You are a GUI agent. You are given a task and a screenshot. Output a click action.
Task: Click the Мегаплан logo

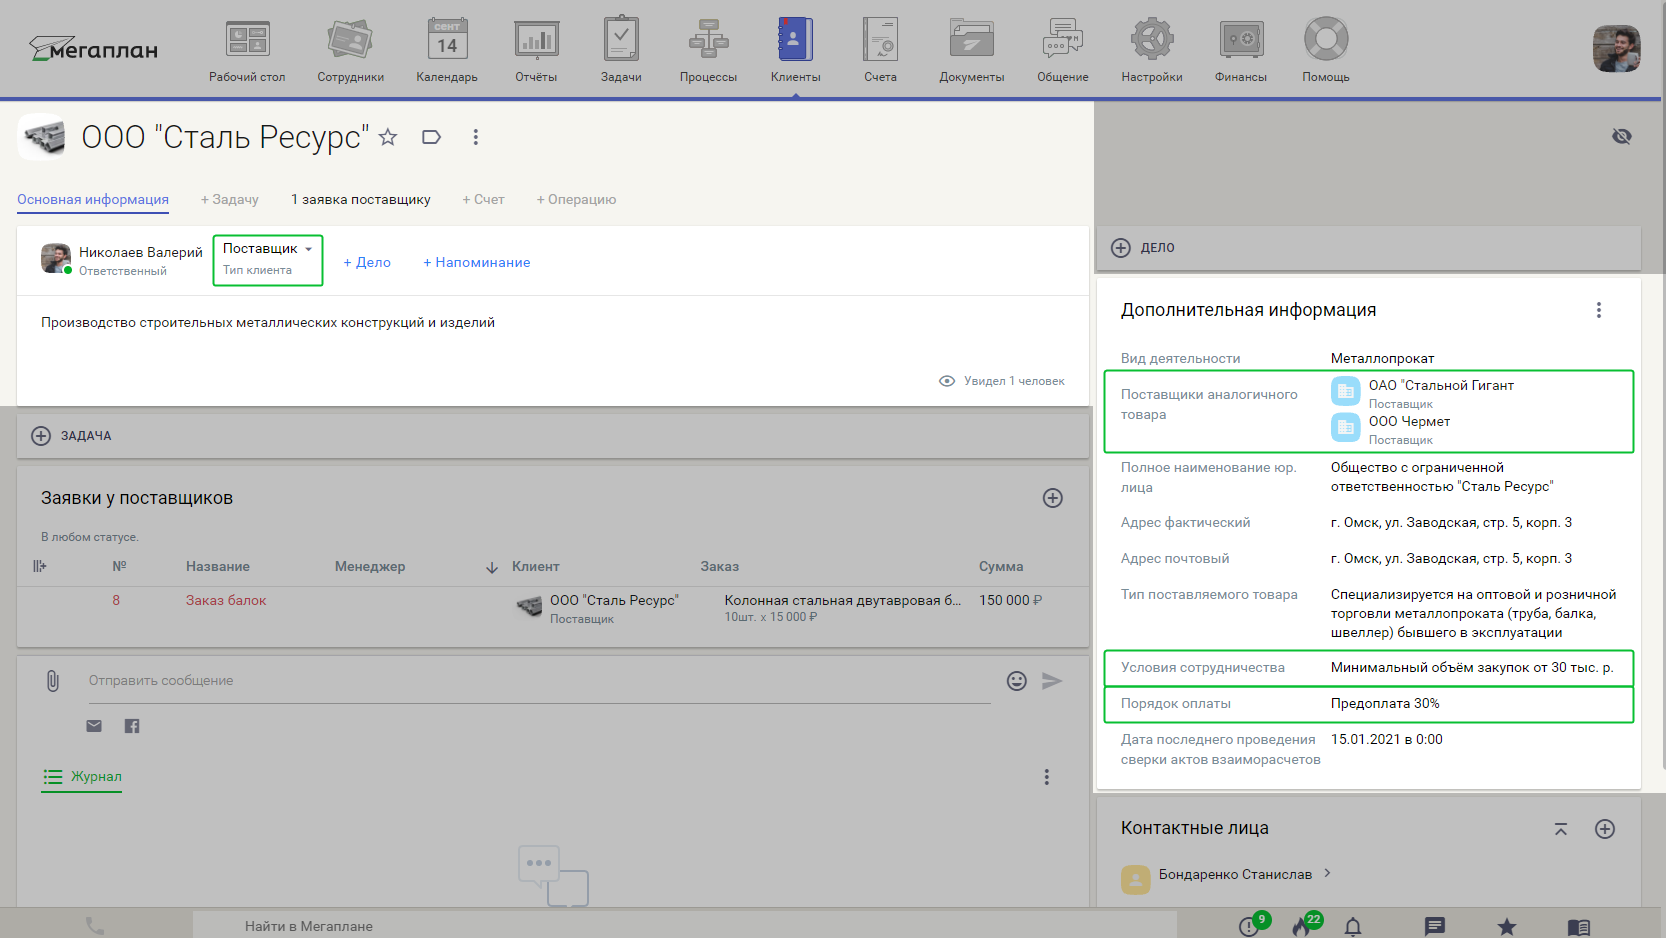click(93, 49)
